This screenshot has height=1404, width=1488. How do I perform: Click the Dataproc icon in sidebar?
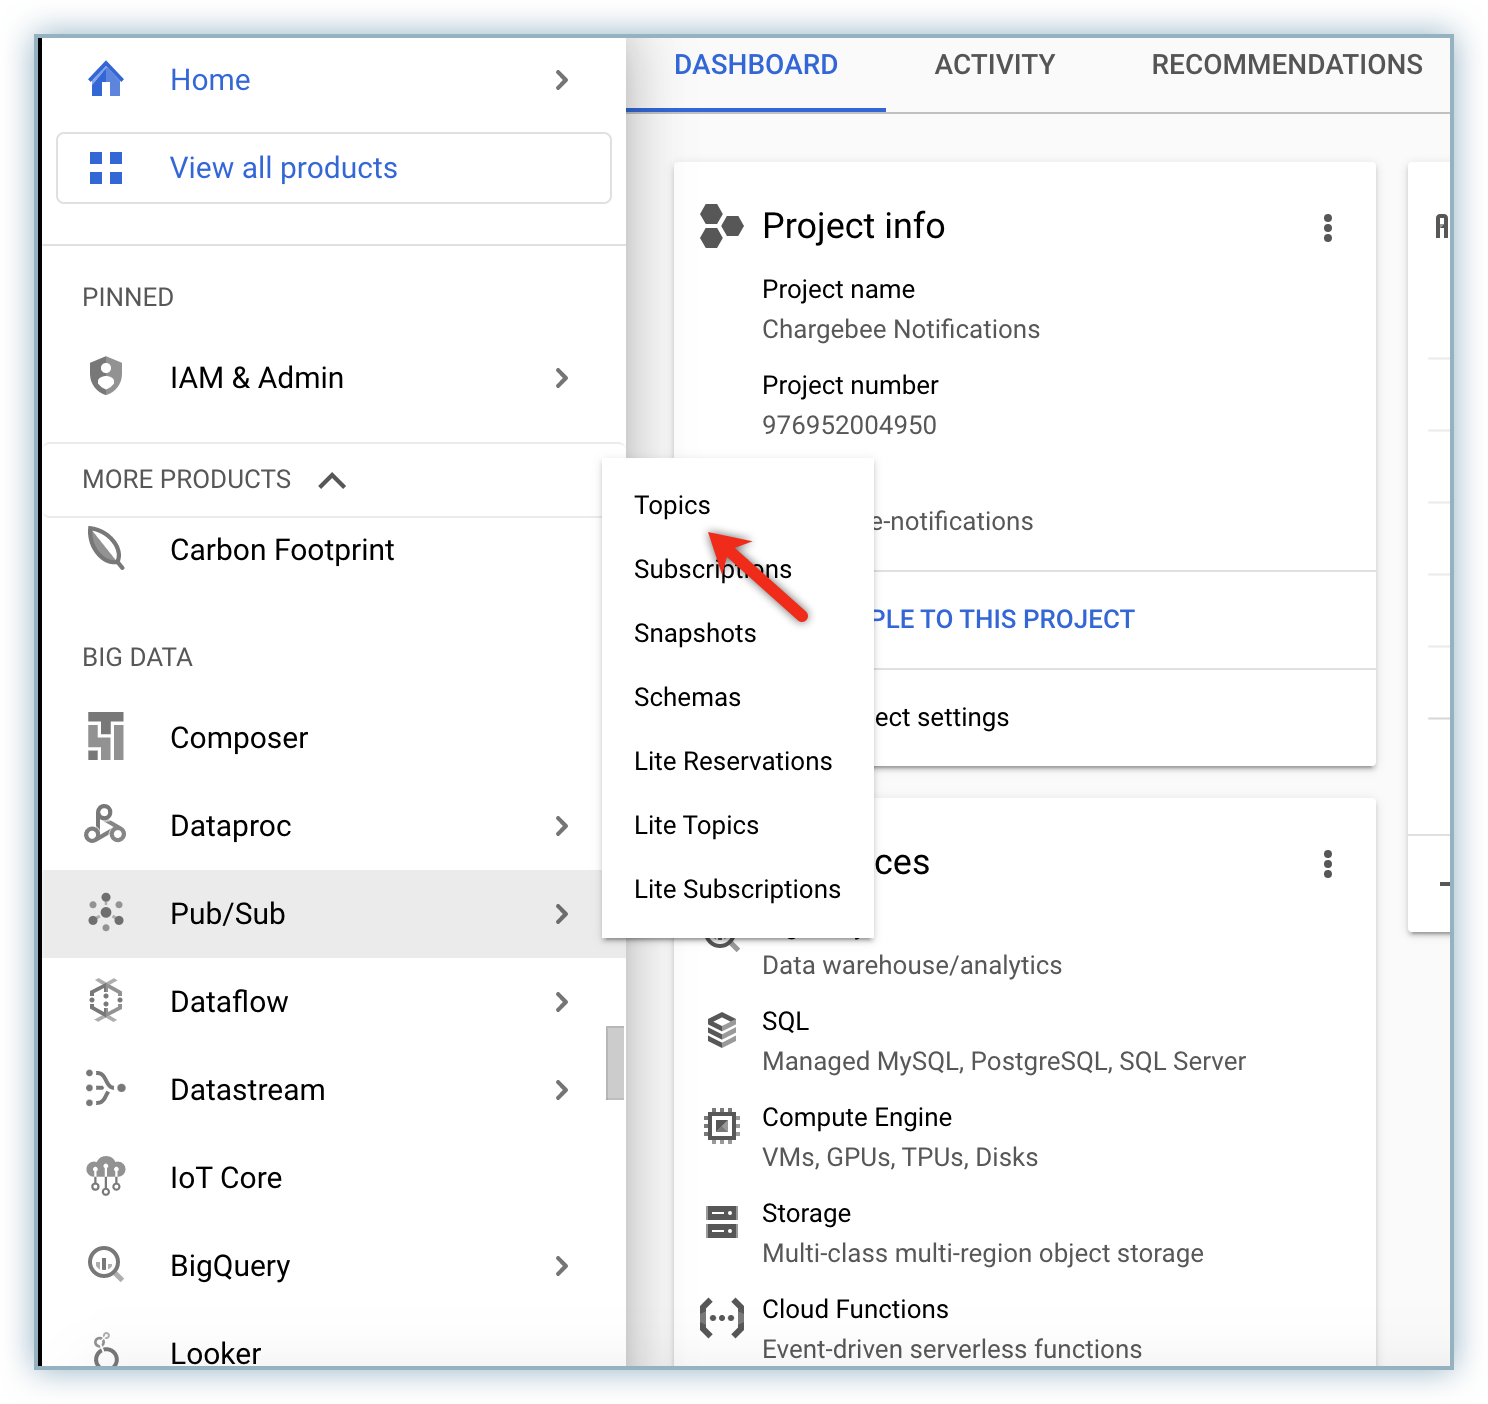[106, 825]
